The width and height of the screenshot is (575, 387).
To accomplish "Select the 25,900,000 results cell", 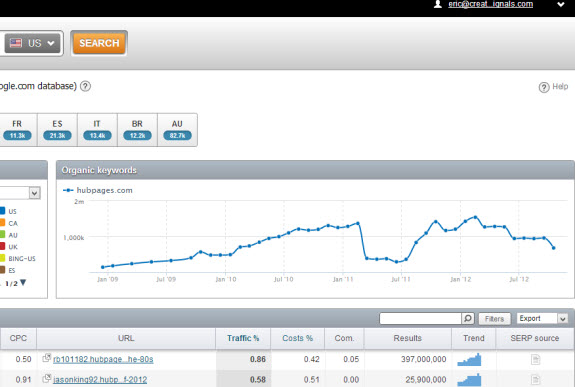I will (426, 380).
